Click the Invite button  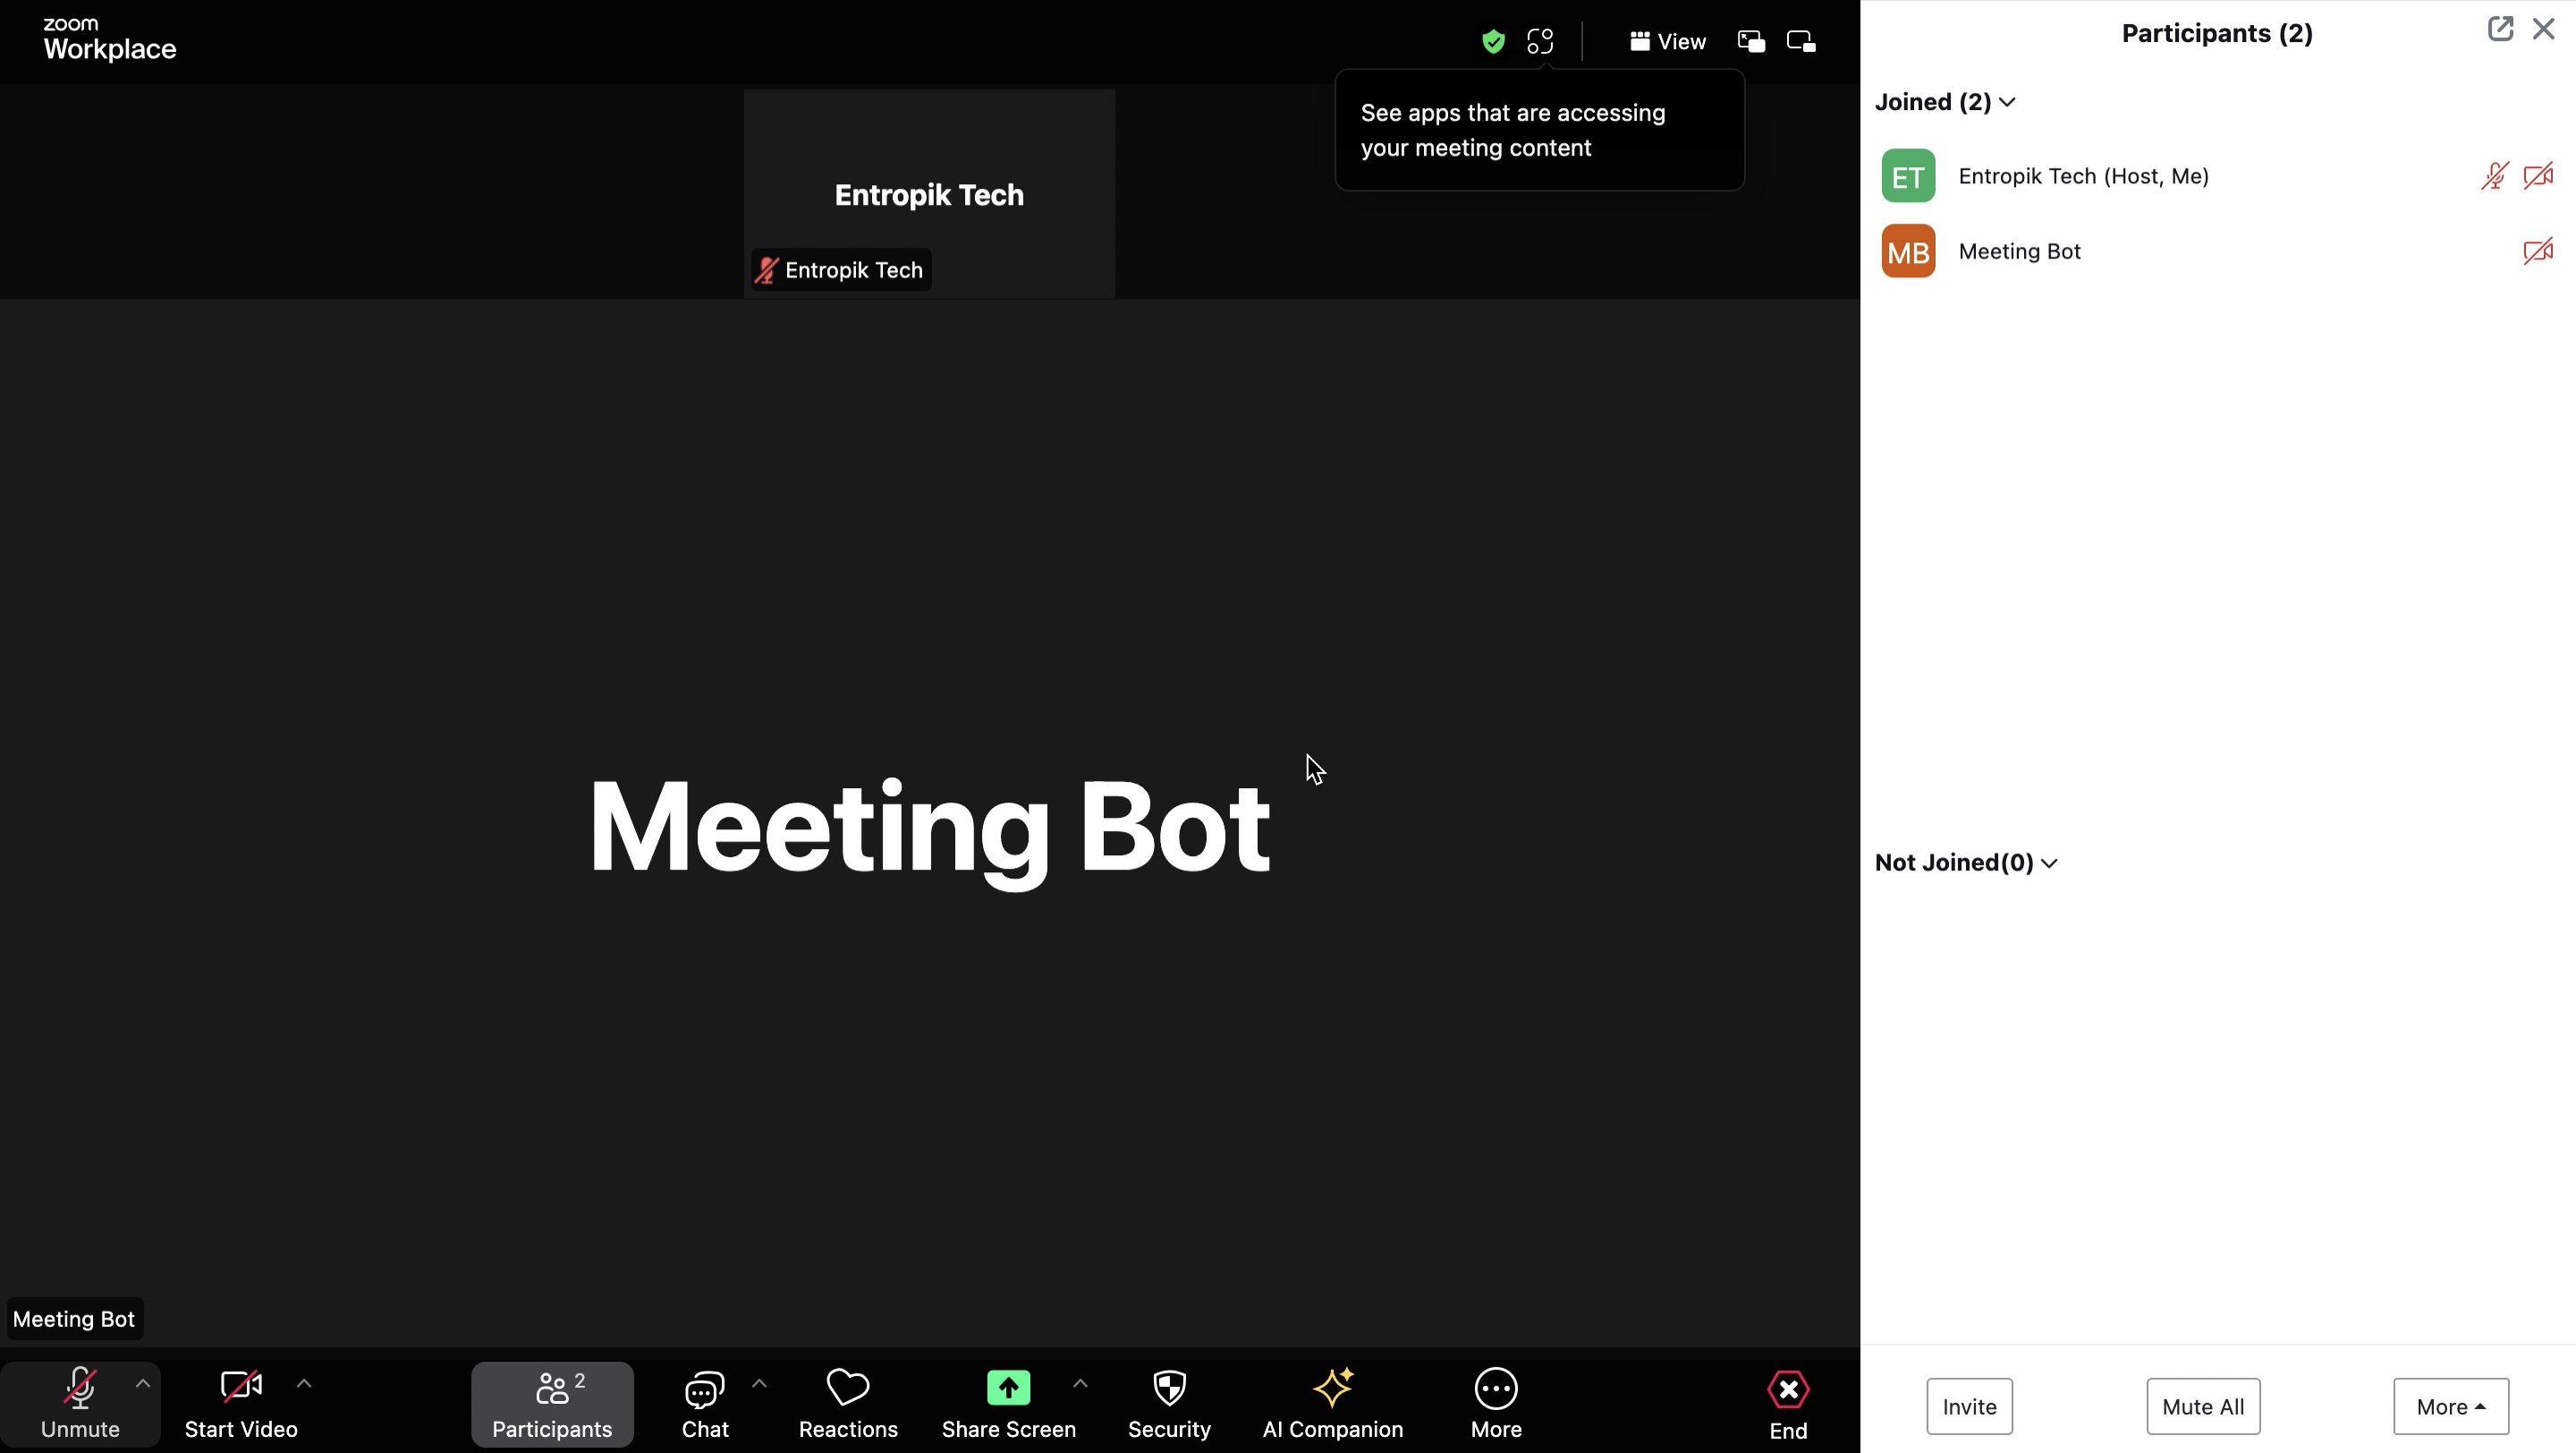point(1969,1406)
